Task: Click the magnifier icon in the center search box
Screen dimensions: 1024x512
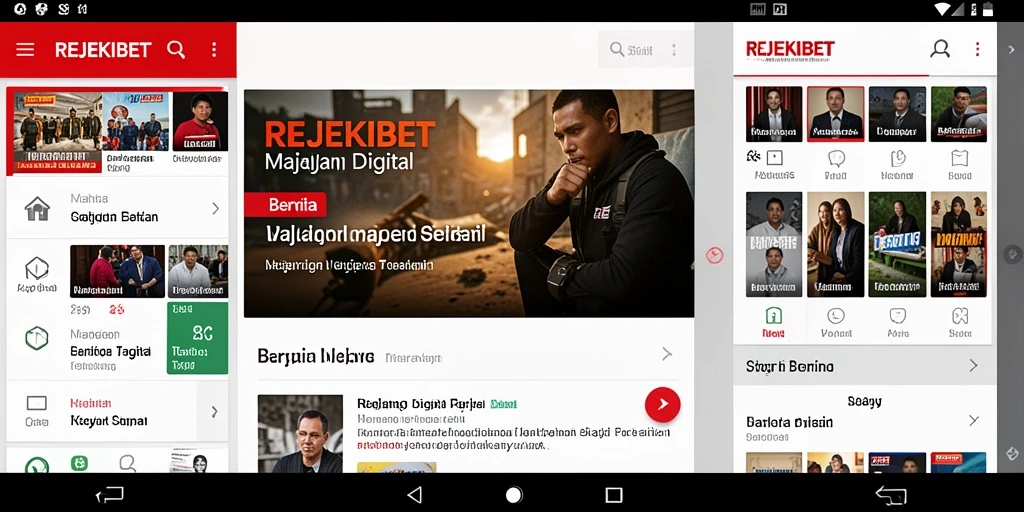Action: 616,50
